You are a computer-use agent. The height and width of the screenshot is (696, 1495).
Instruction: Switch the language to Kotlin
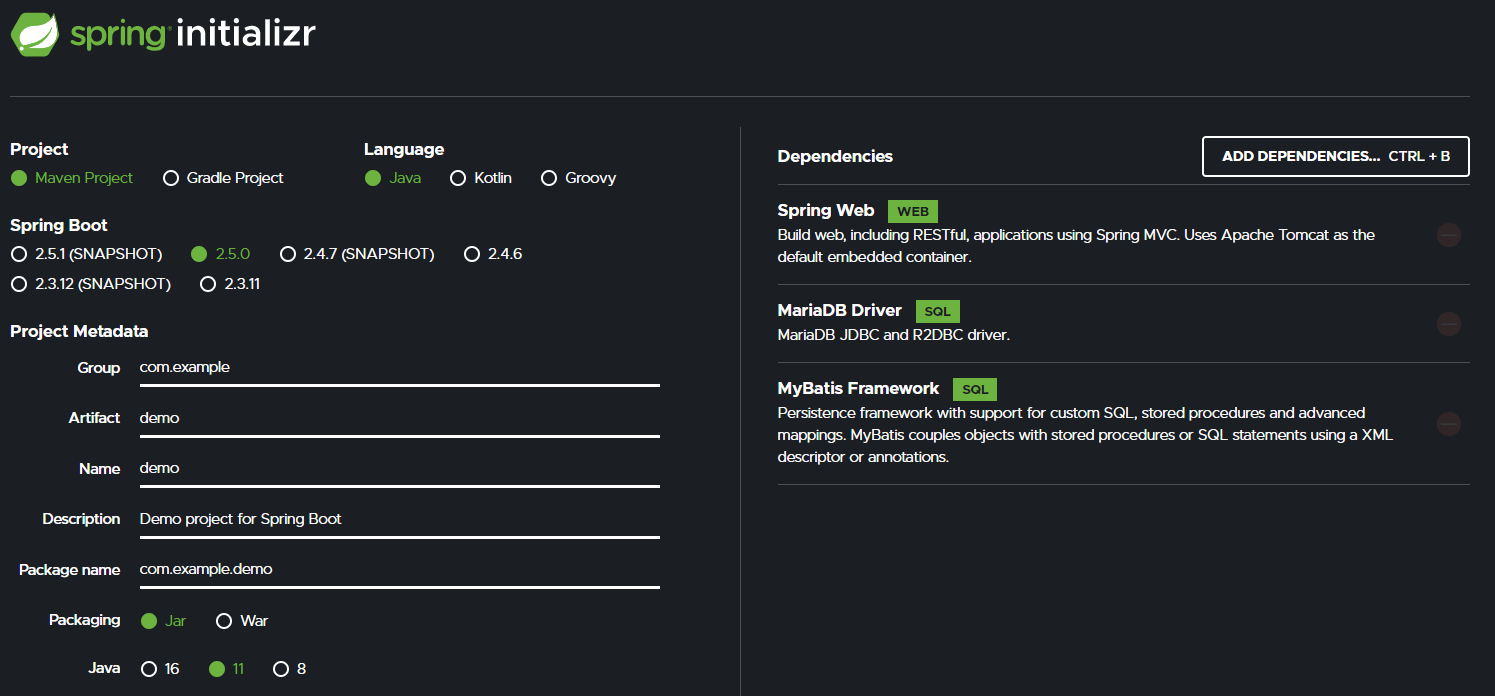[481, 178]
